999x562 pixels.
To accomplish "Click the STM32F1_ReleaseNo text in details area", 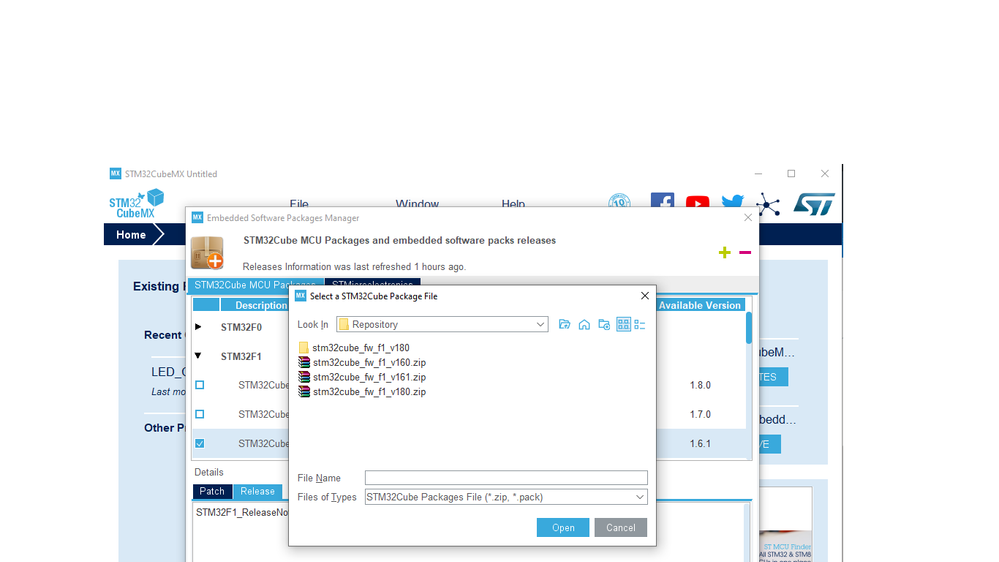I will [x=242, y=512].
